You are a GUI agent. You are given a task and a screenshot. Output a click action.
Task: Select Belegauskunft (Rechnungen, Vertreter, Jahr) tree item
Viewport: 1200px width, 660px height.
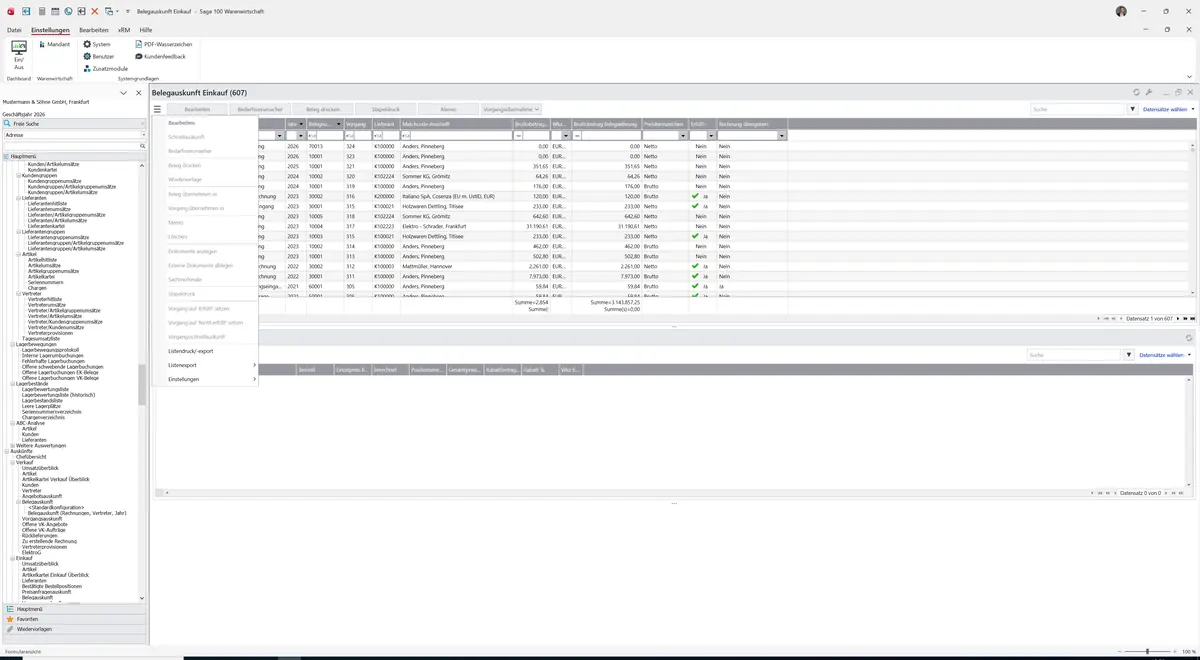click(x=77, y=513)
